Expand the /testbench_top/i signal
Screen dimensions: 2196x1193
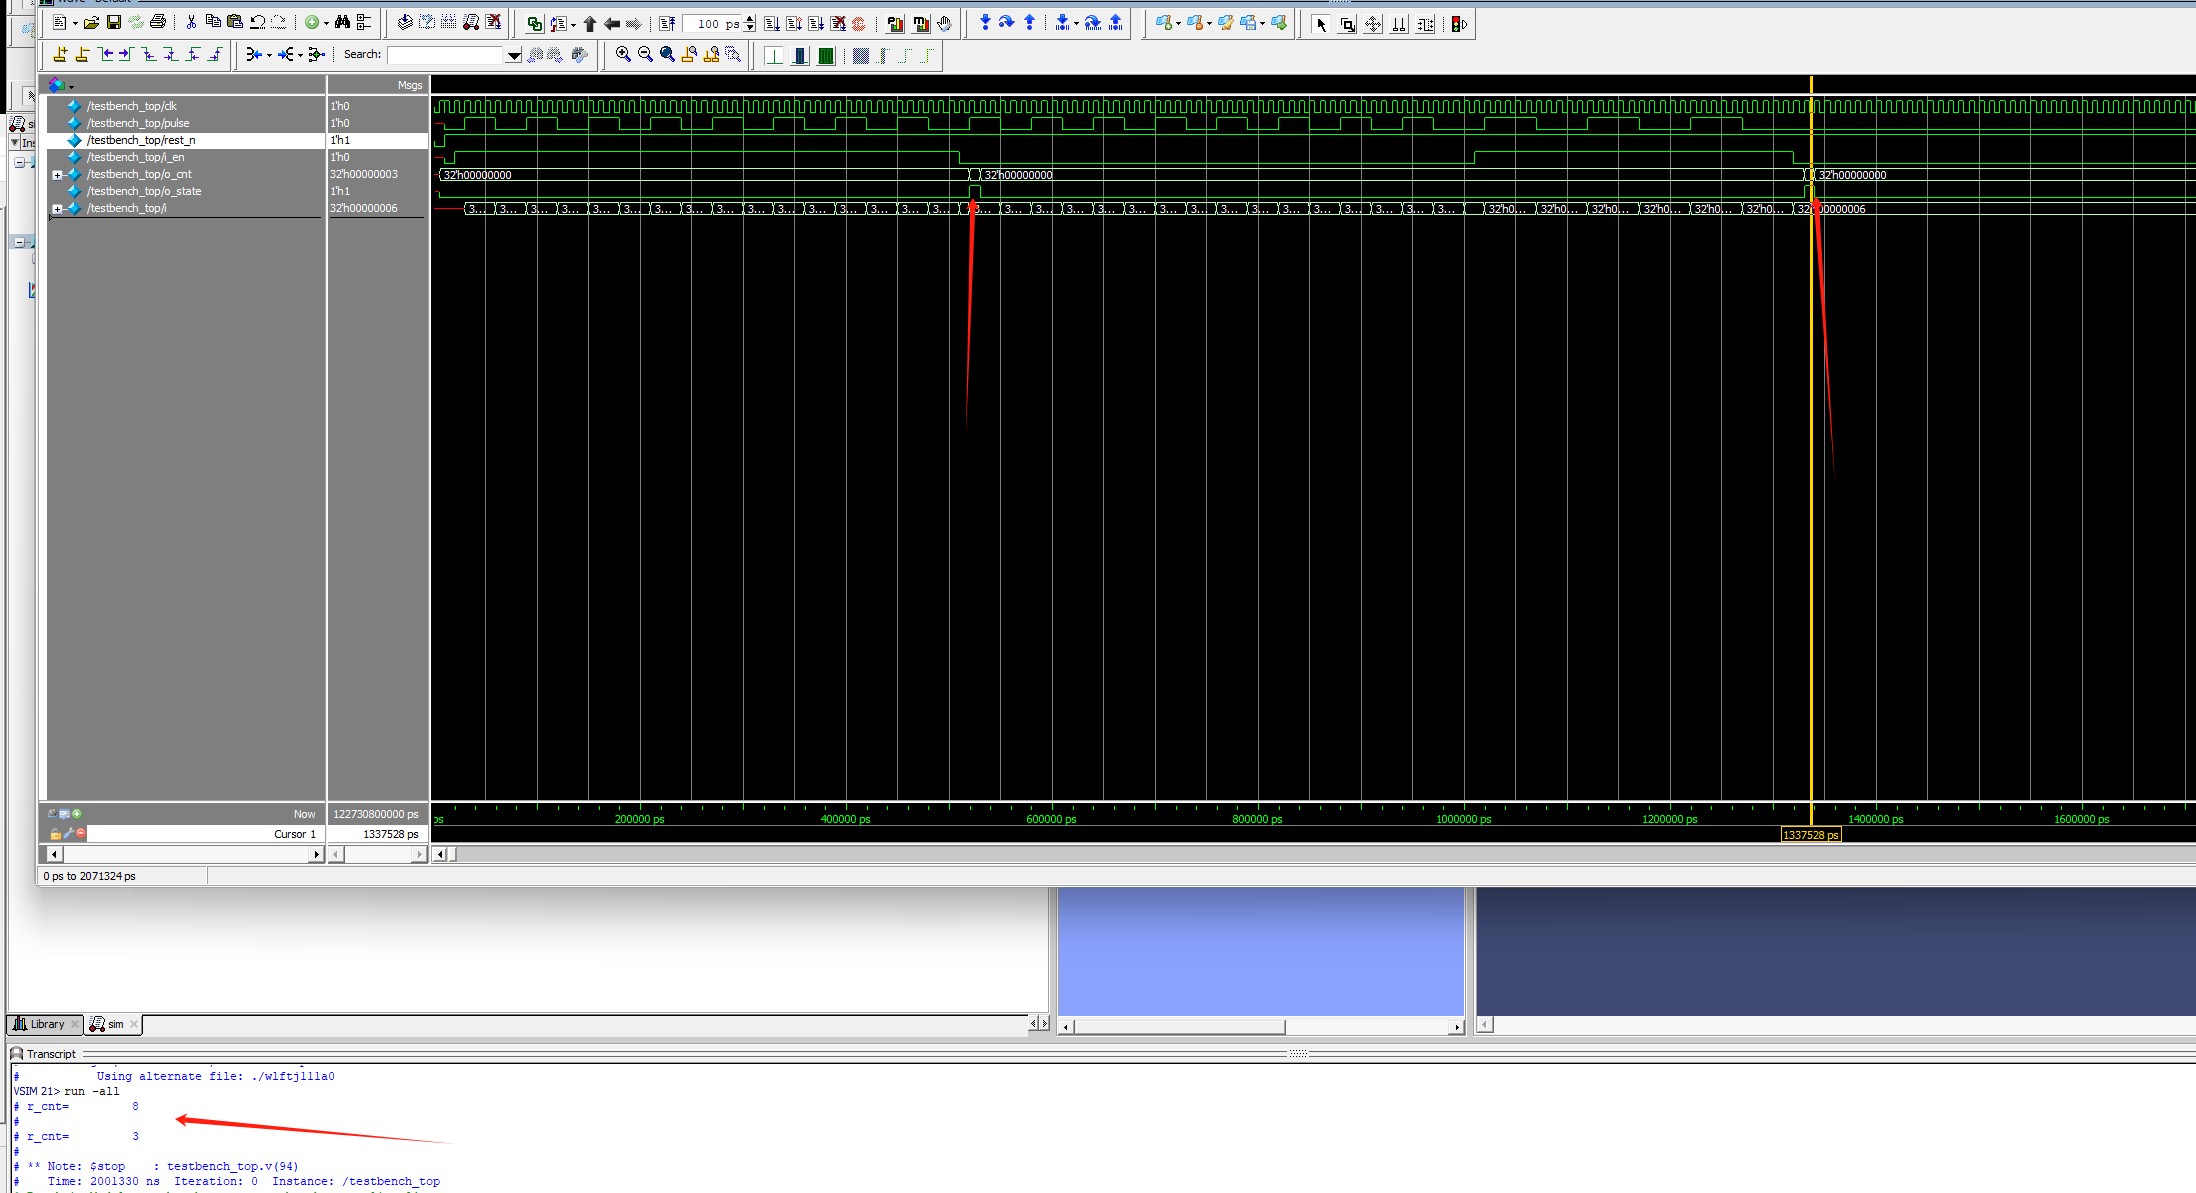[56, 208]
